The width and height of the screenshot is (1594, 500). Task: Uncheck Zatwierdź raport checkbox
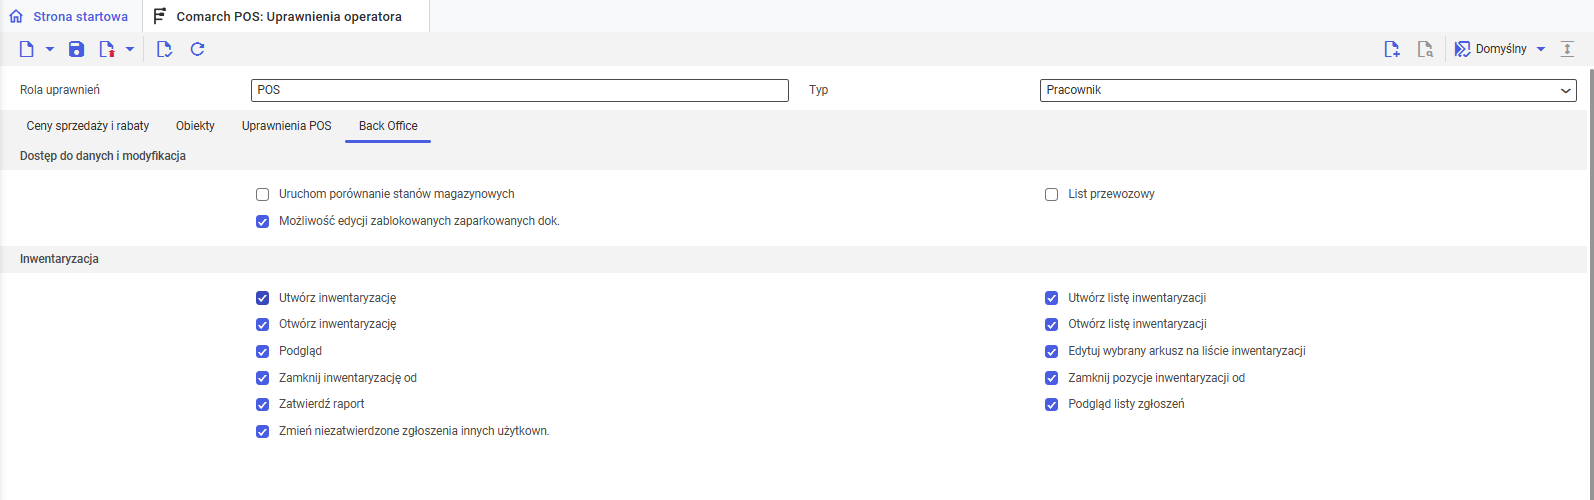[x=263, y=405]
